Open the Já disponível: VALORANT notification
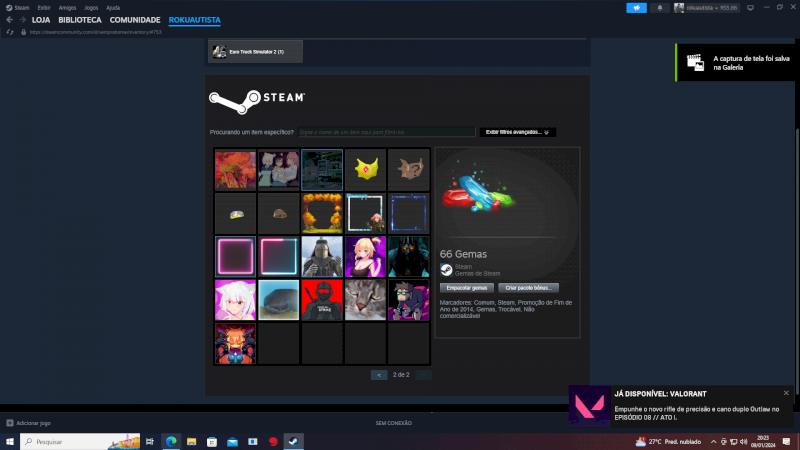The height and width of the screenshot is (450, 800). coord(681,406)
